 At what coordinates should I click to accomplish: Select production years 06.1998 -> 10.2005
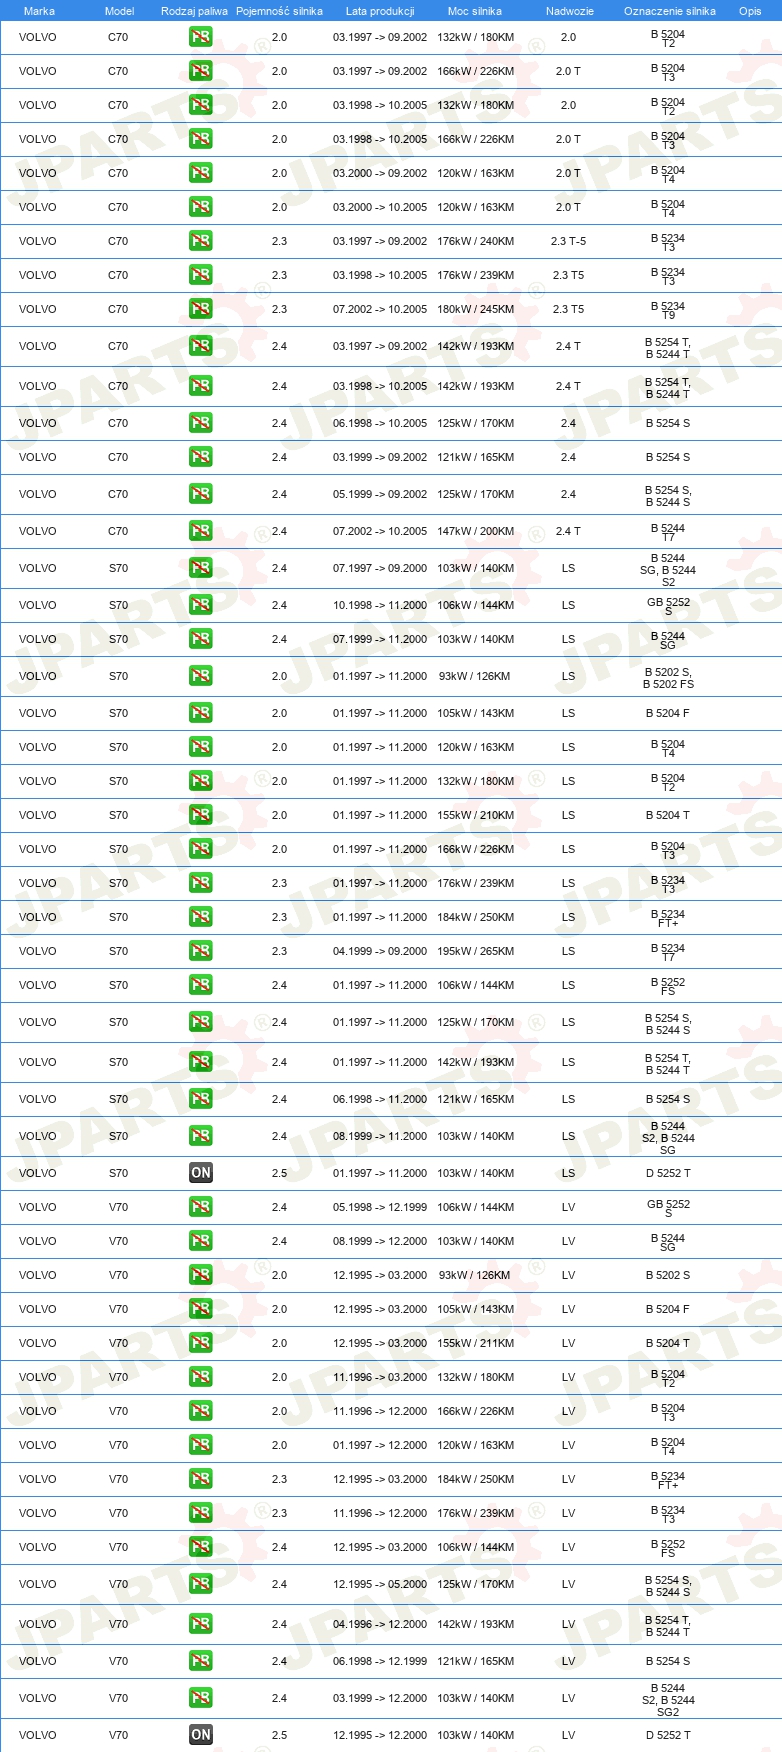click(x=380, y=423)
